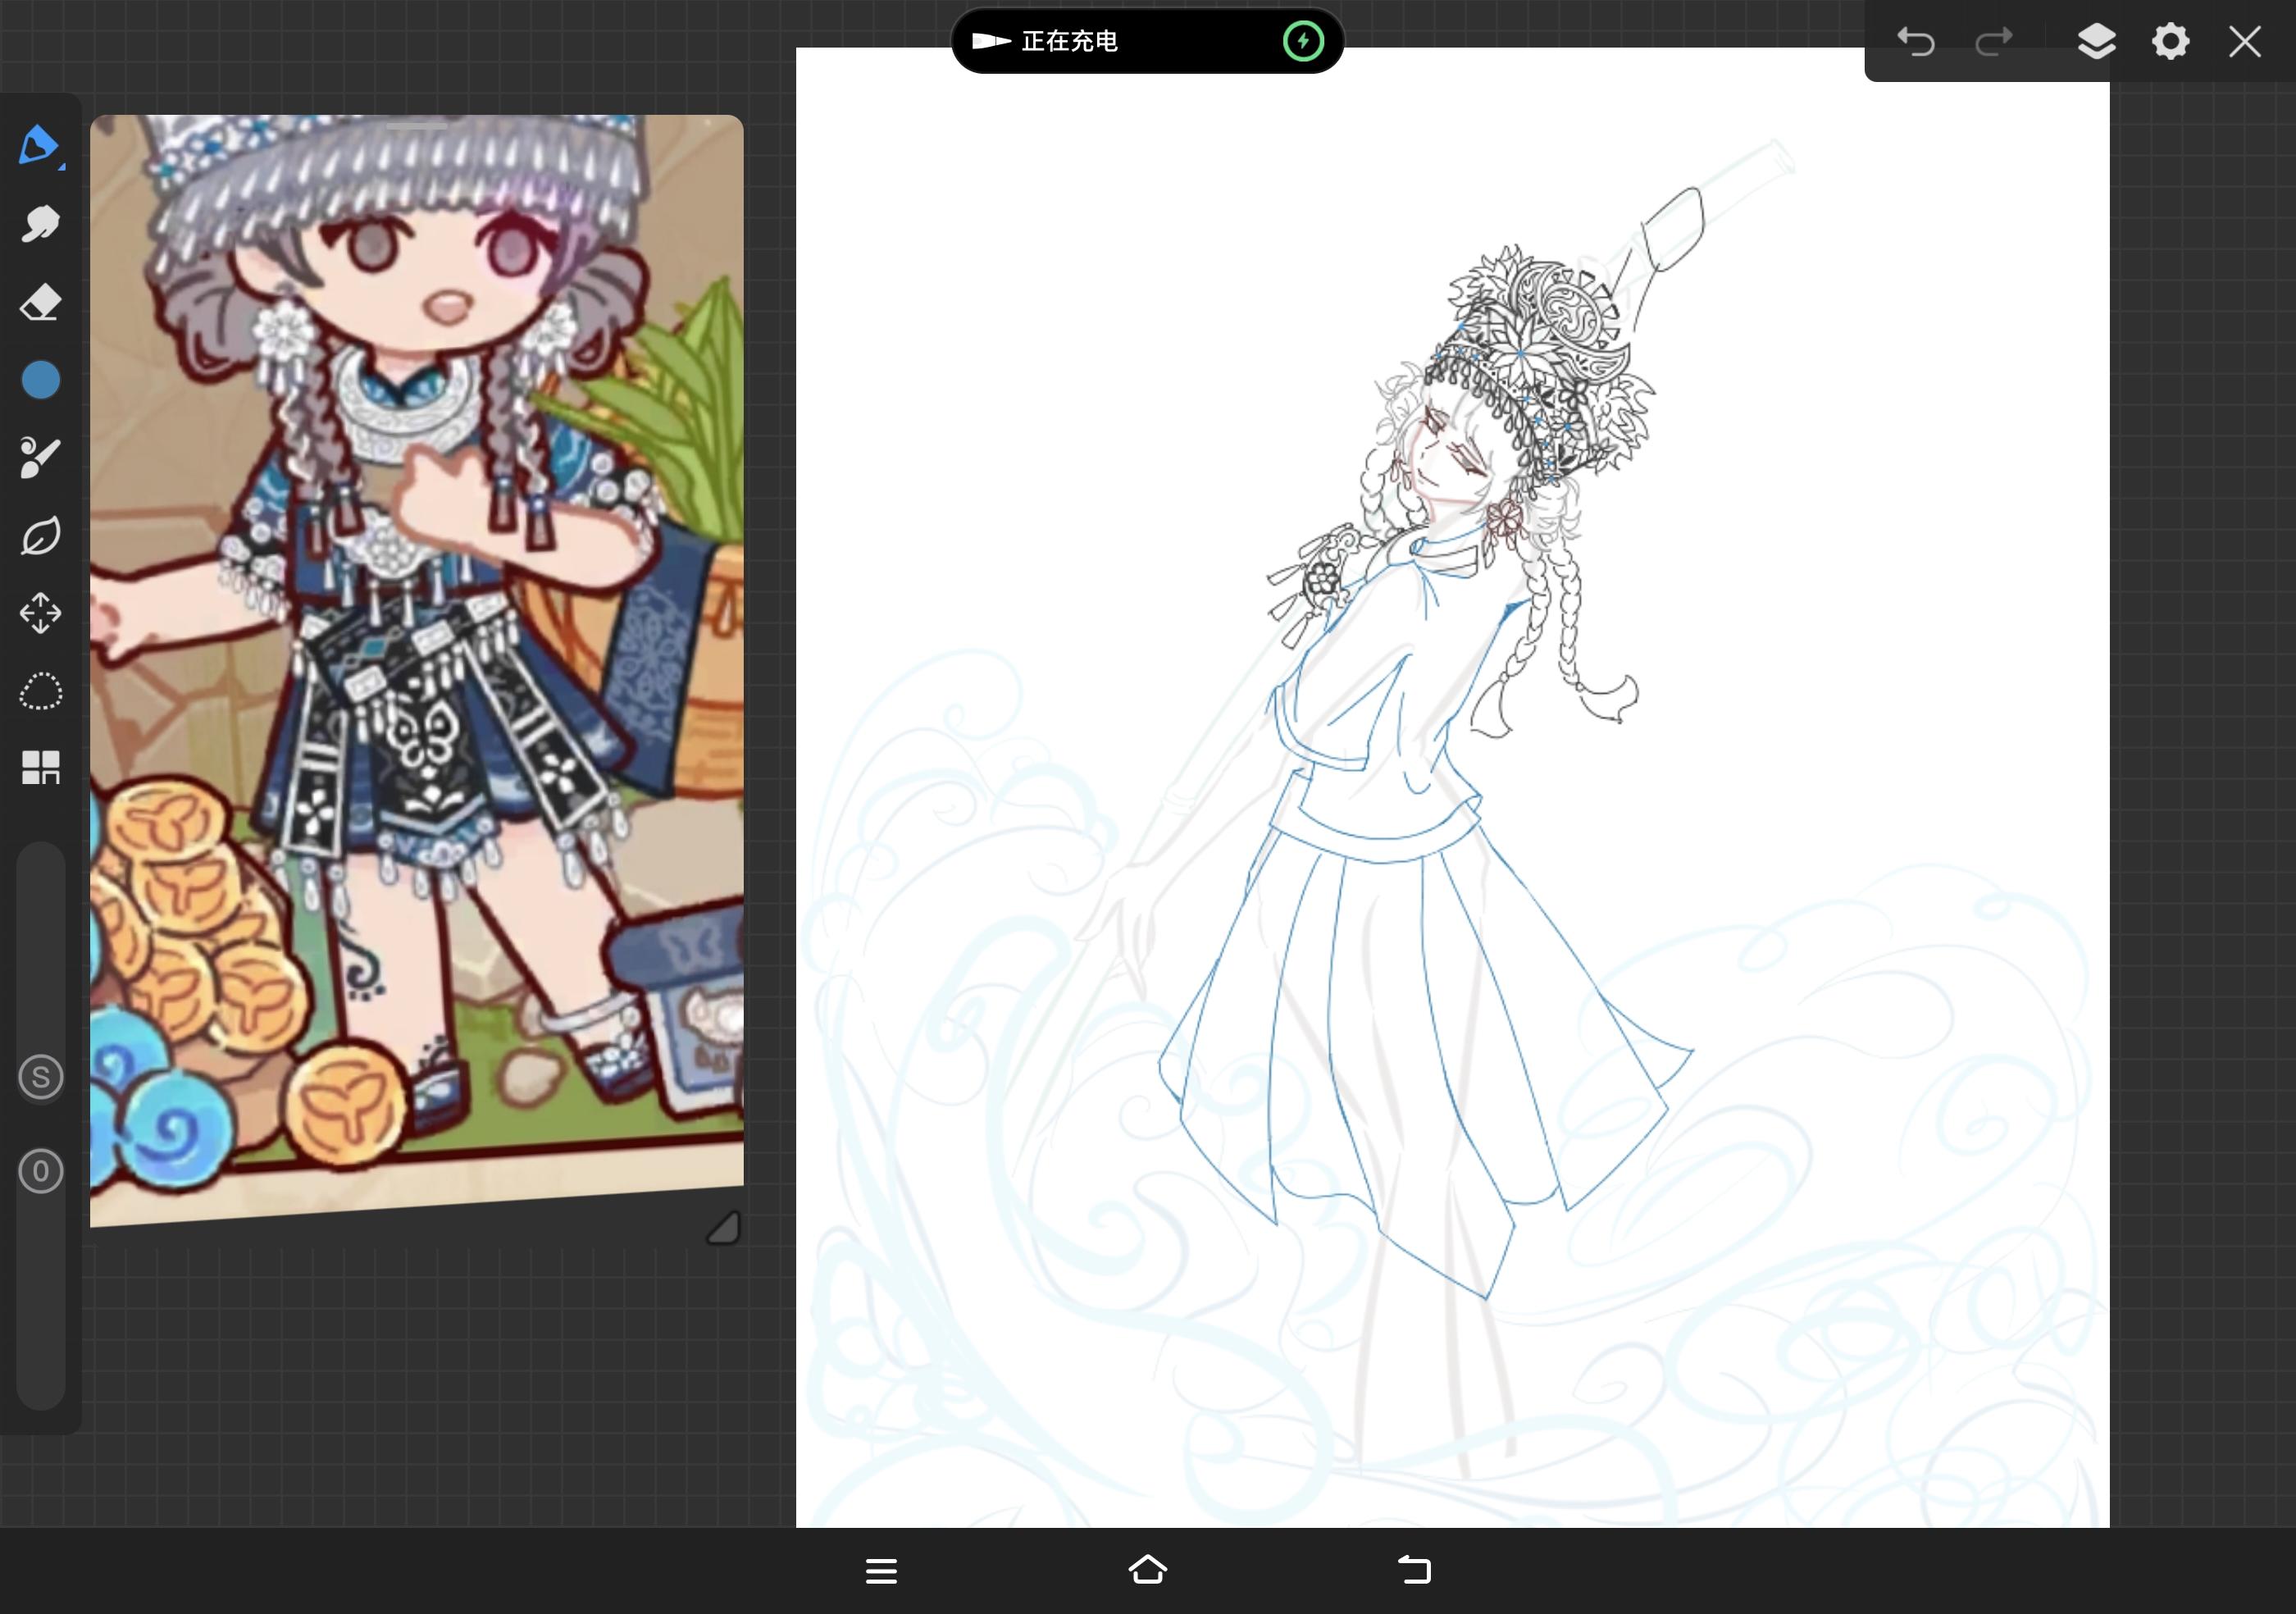Select the eraser tool

tap(40, 302)
